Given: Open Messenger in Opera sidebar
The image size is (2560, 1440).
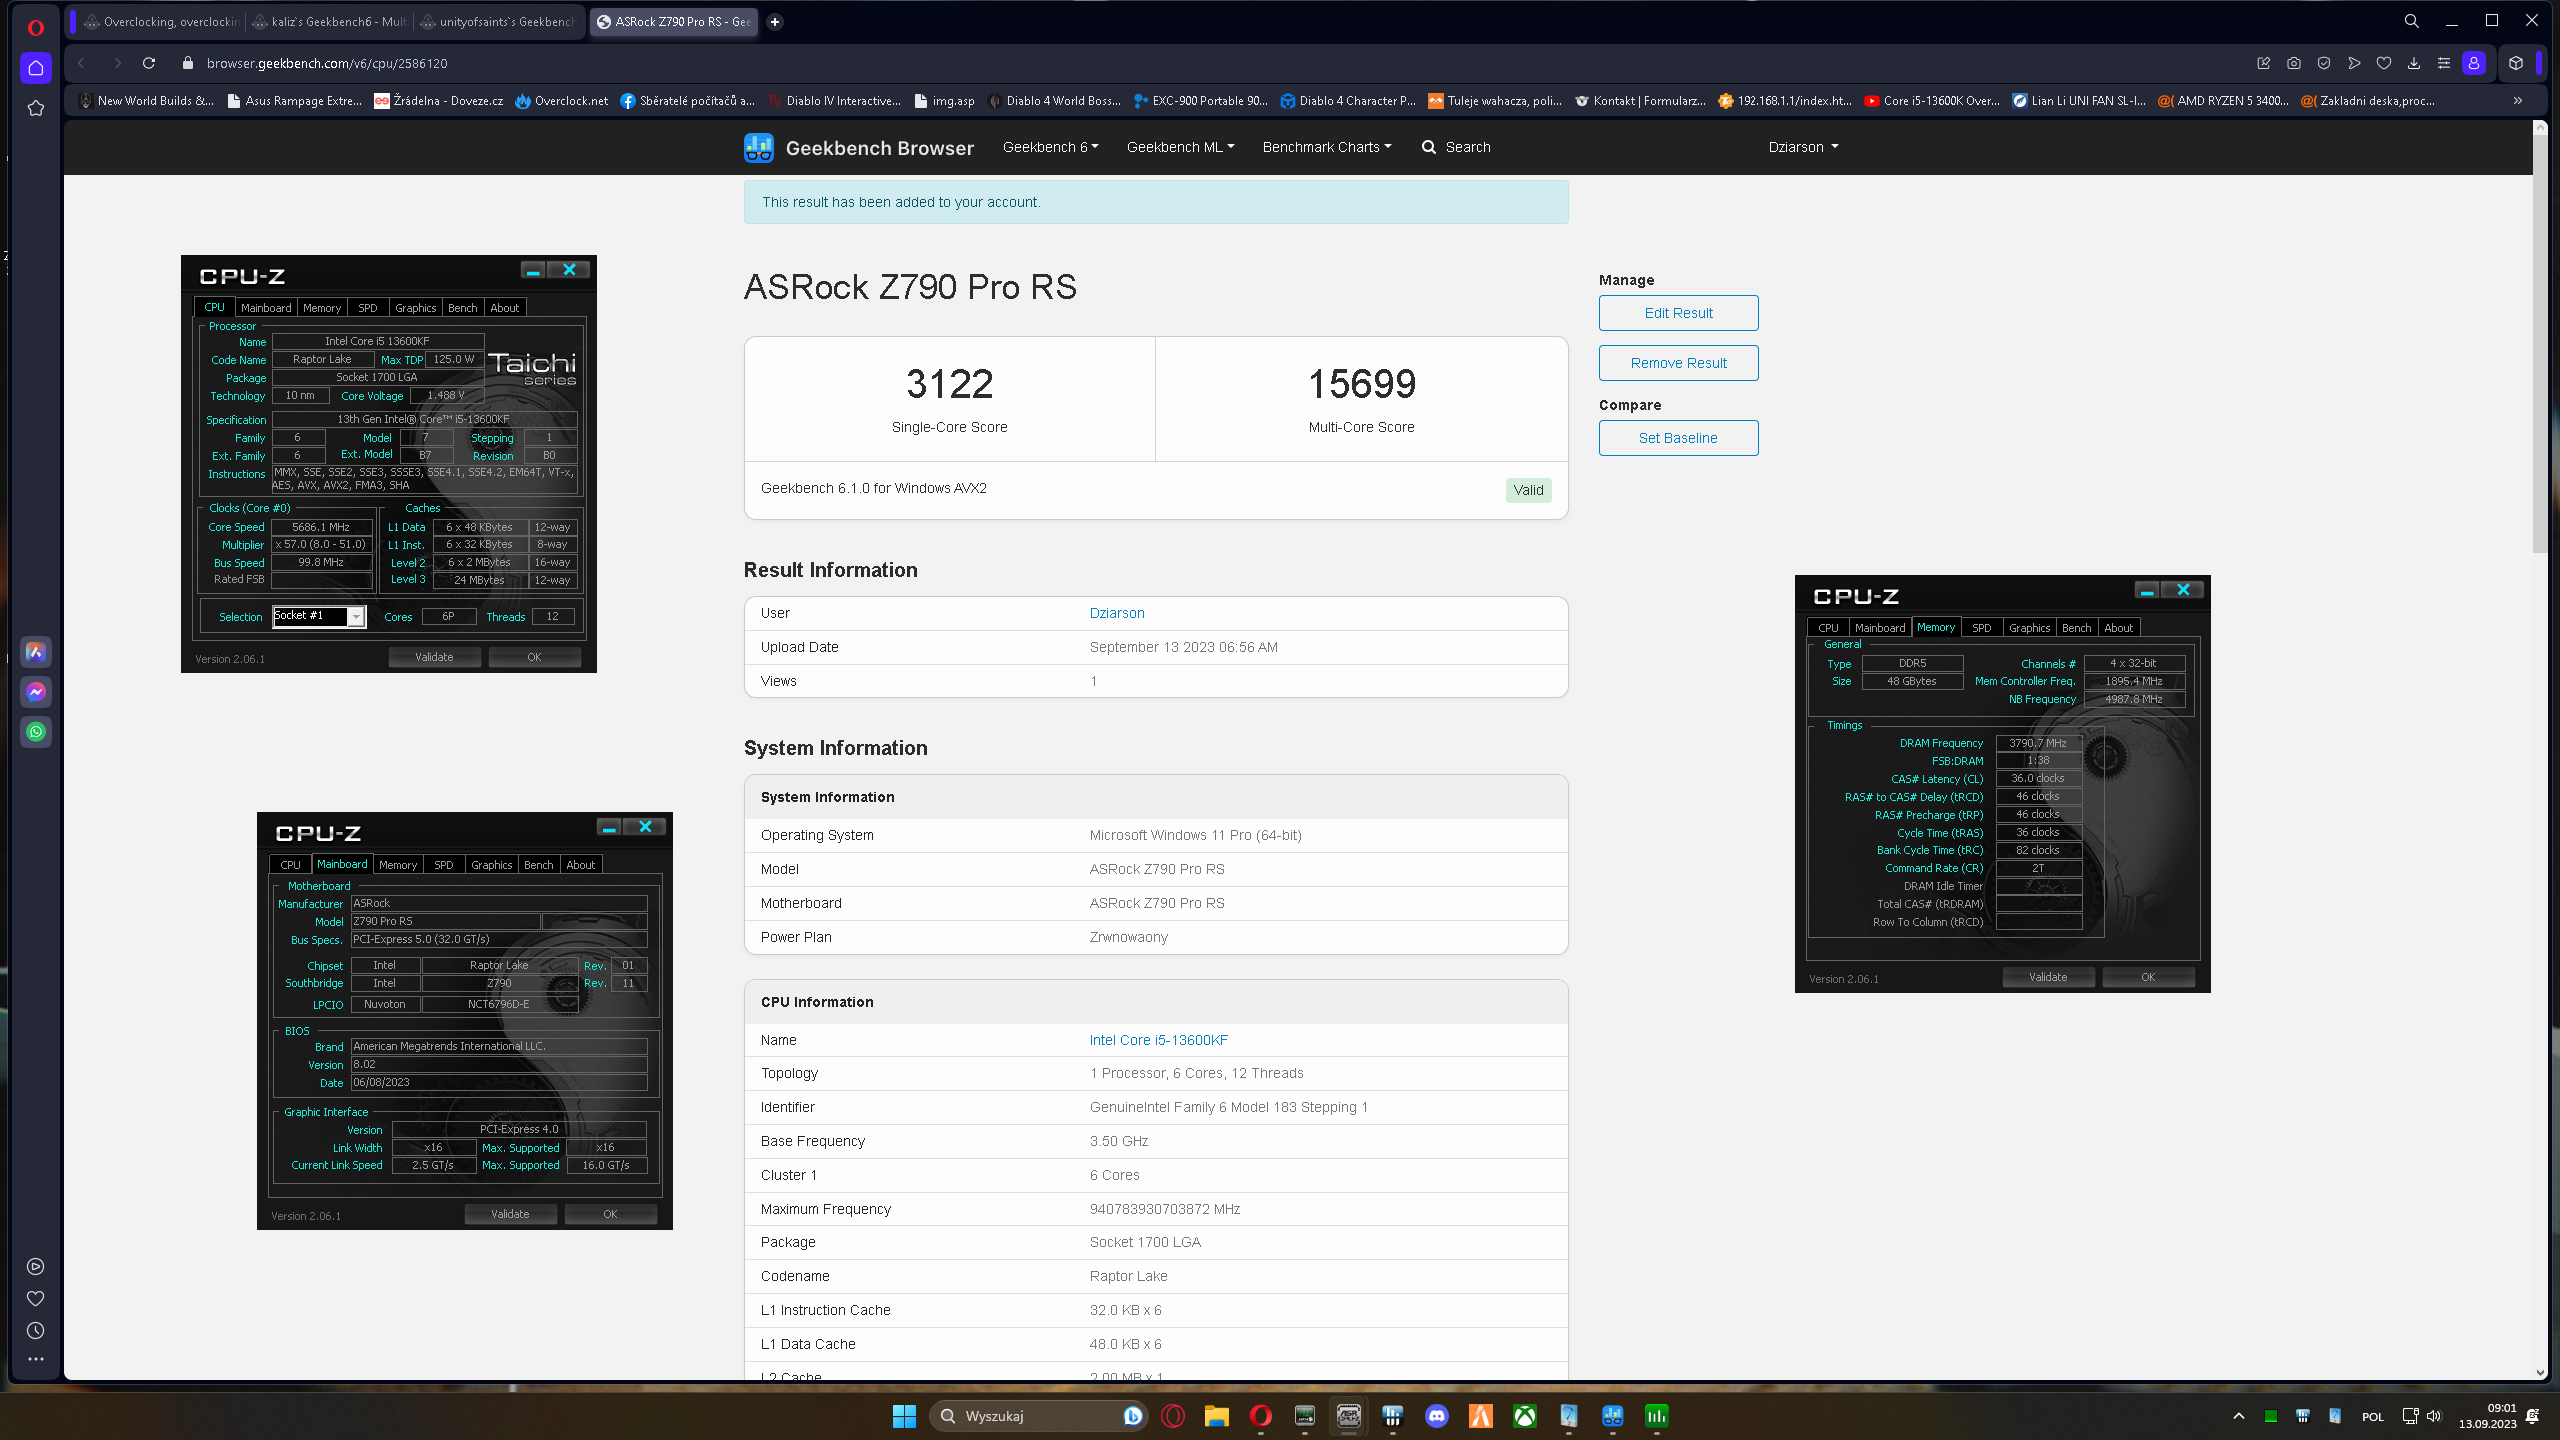Looking at the screenshot, I should pos(36,692).
